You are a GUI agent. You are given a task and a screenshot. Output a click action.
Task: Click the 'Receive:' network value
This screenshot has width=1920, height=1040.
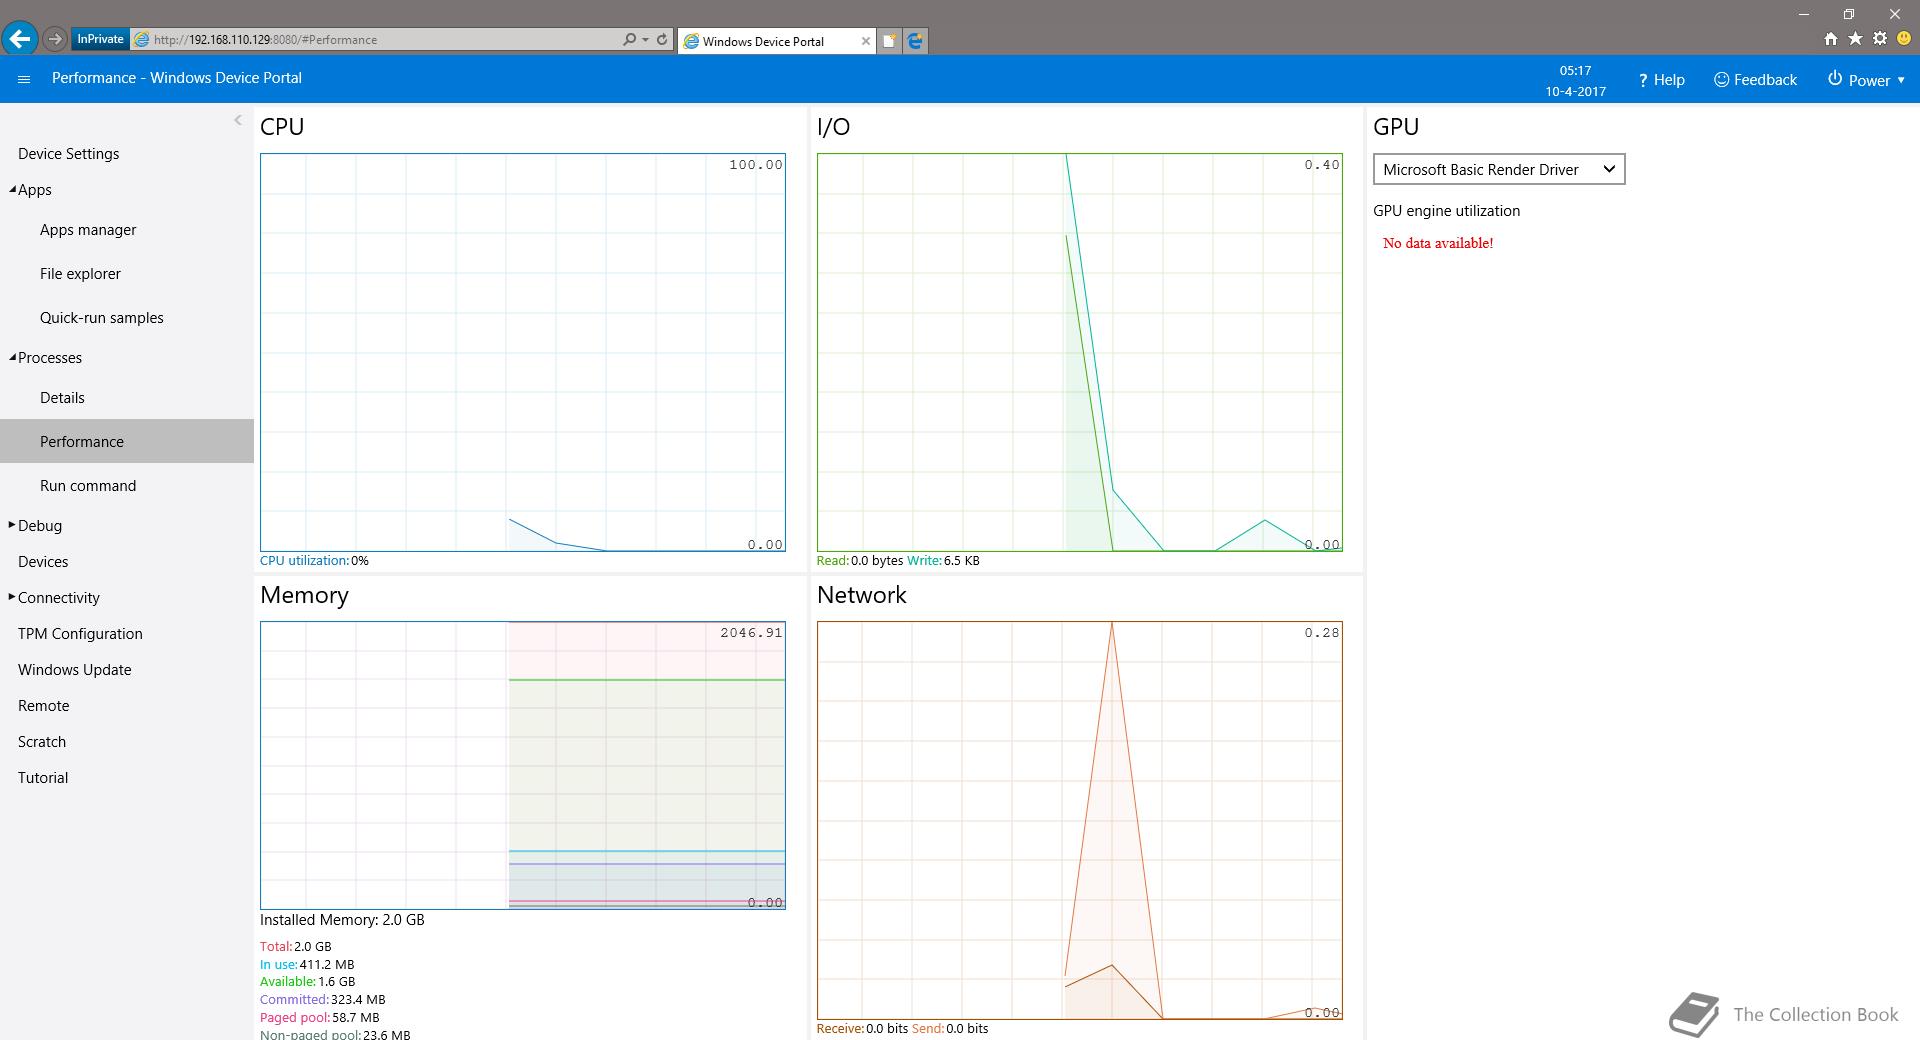[887, 1028]
